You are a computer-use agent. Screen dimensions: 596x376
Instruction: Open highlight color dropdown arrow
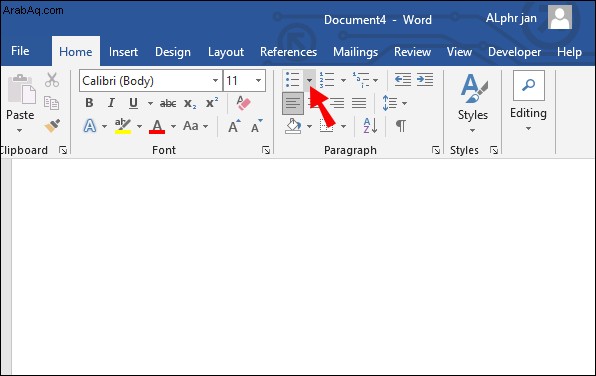[139, 126]
